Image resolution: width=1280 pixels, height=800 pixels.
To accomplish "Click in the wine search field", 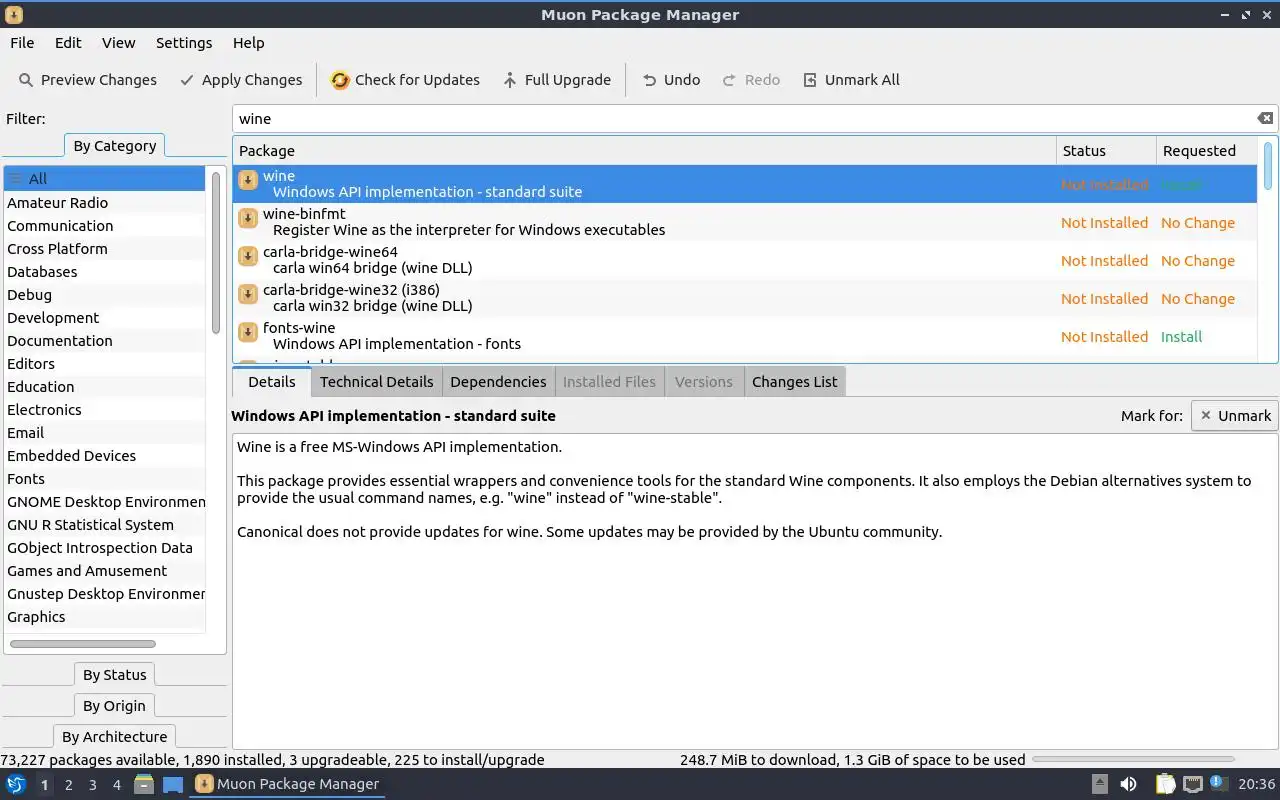I will (745, 119).
